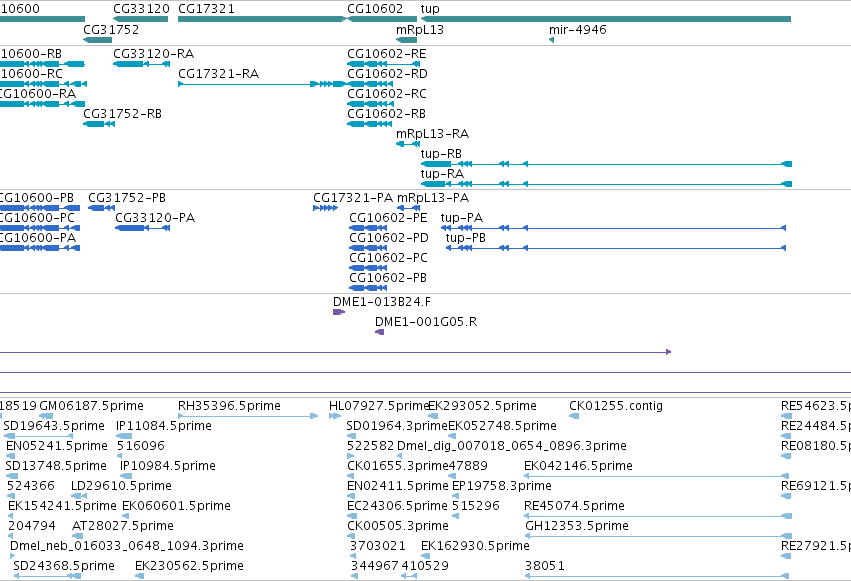Click protein label CG10602-PE
The height and width of the screenshot is (581, 851).
coord(389,218)
